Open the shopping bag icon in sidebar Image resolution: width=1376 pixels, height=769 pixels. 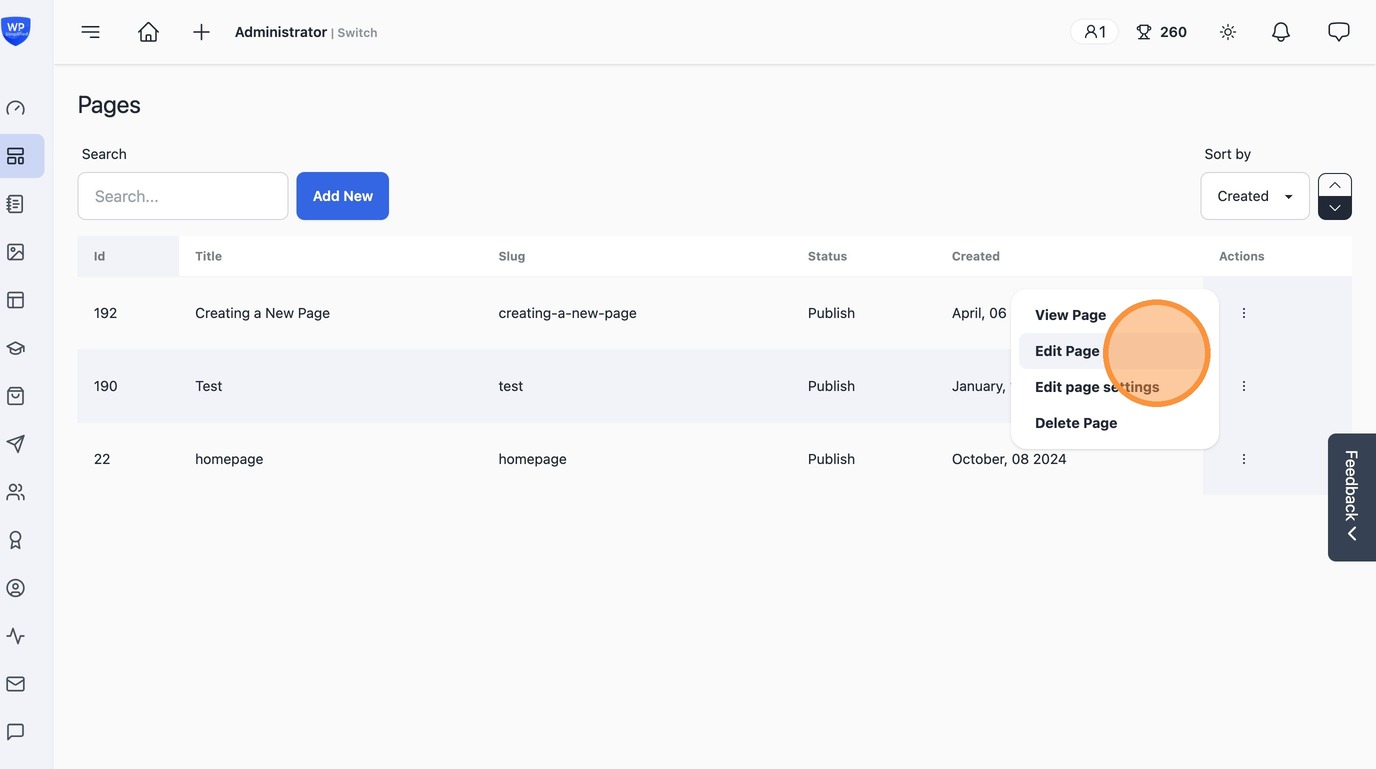coord(16,396)
